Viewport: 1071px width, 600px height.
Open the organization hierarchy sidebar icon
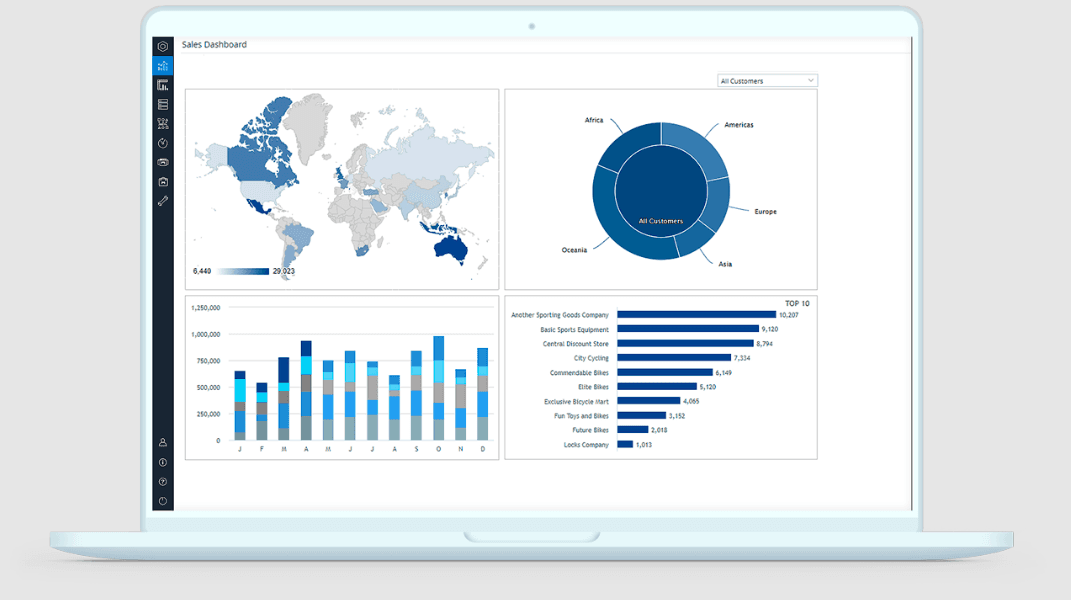pyautogui.click(x=163, y=124)
